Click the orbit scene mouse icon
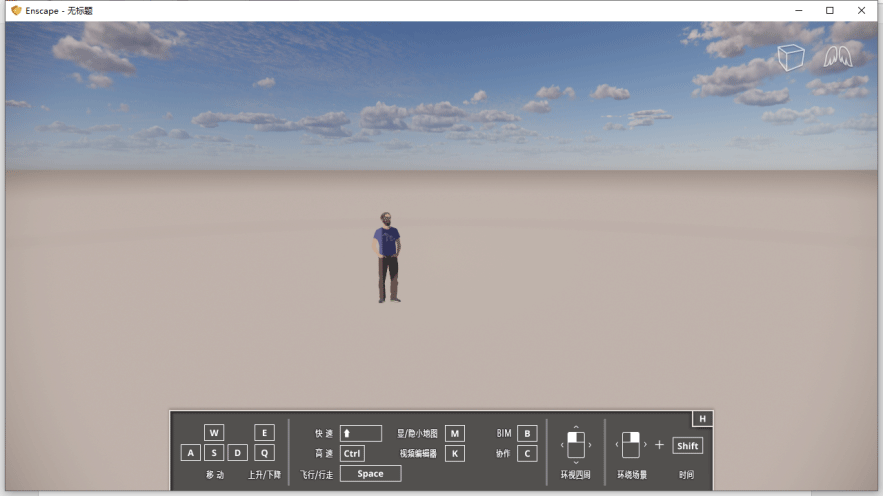Viewport: 883px width, 497px height. (630, 444)
